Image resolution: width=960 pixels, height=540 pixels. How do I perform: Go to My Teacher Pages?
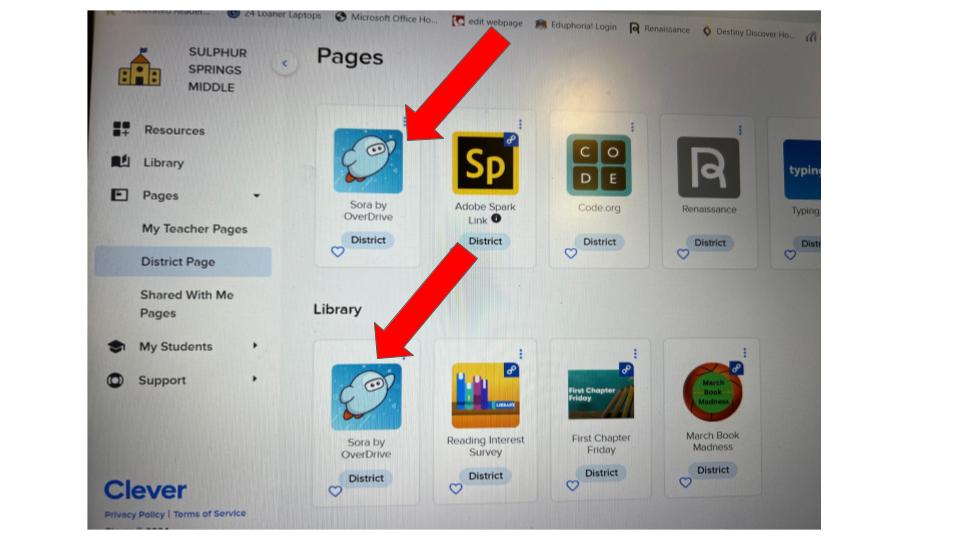point(195,228)
